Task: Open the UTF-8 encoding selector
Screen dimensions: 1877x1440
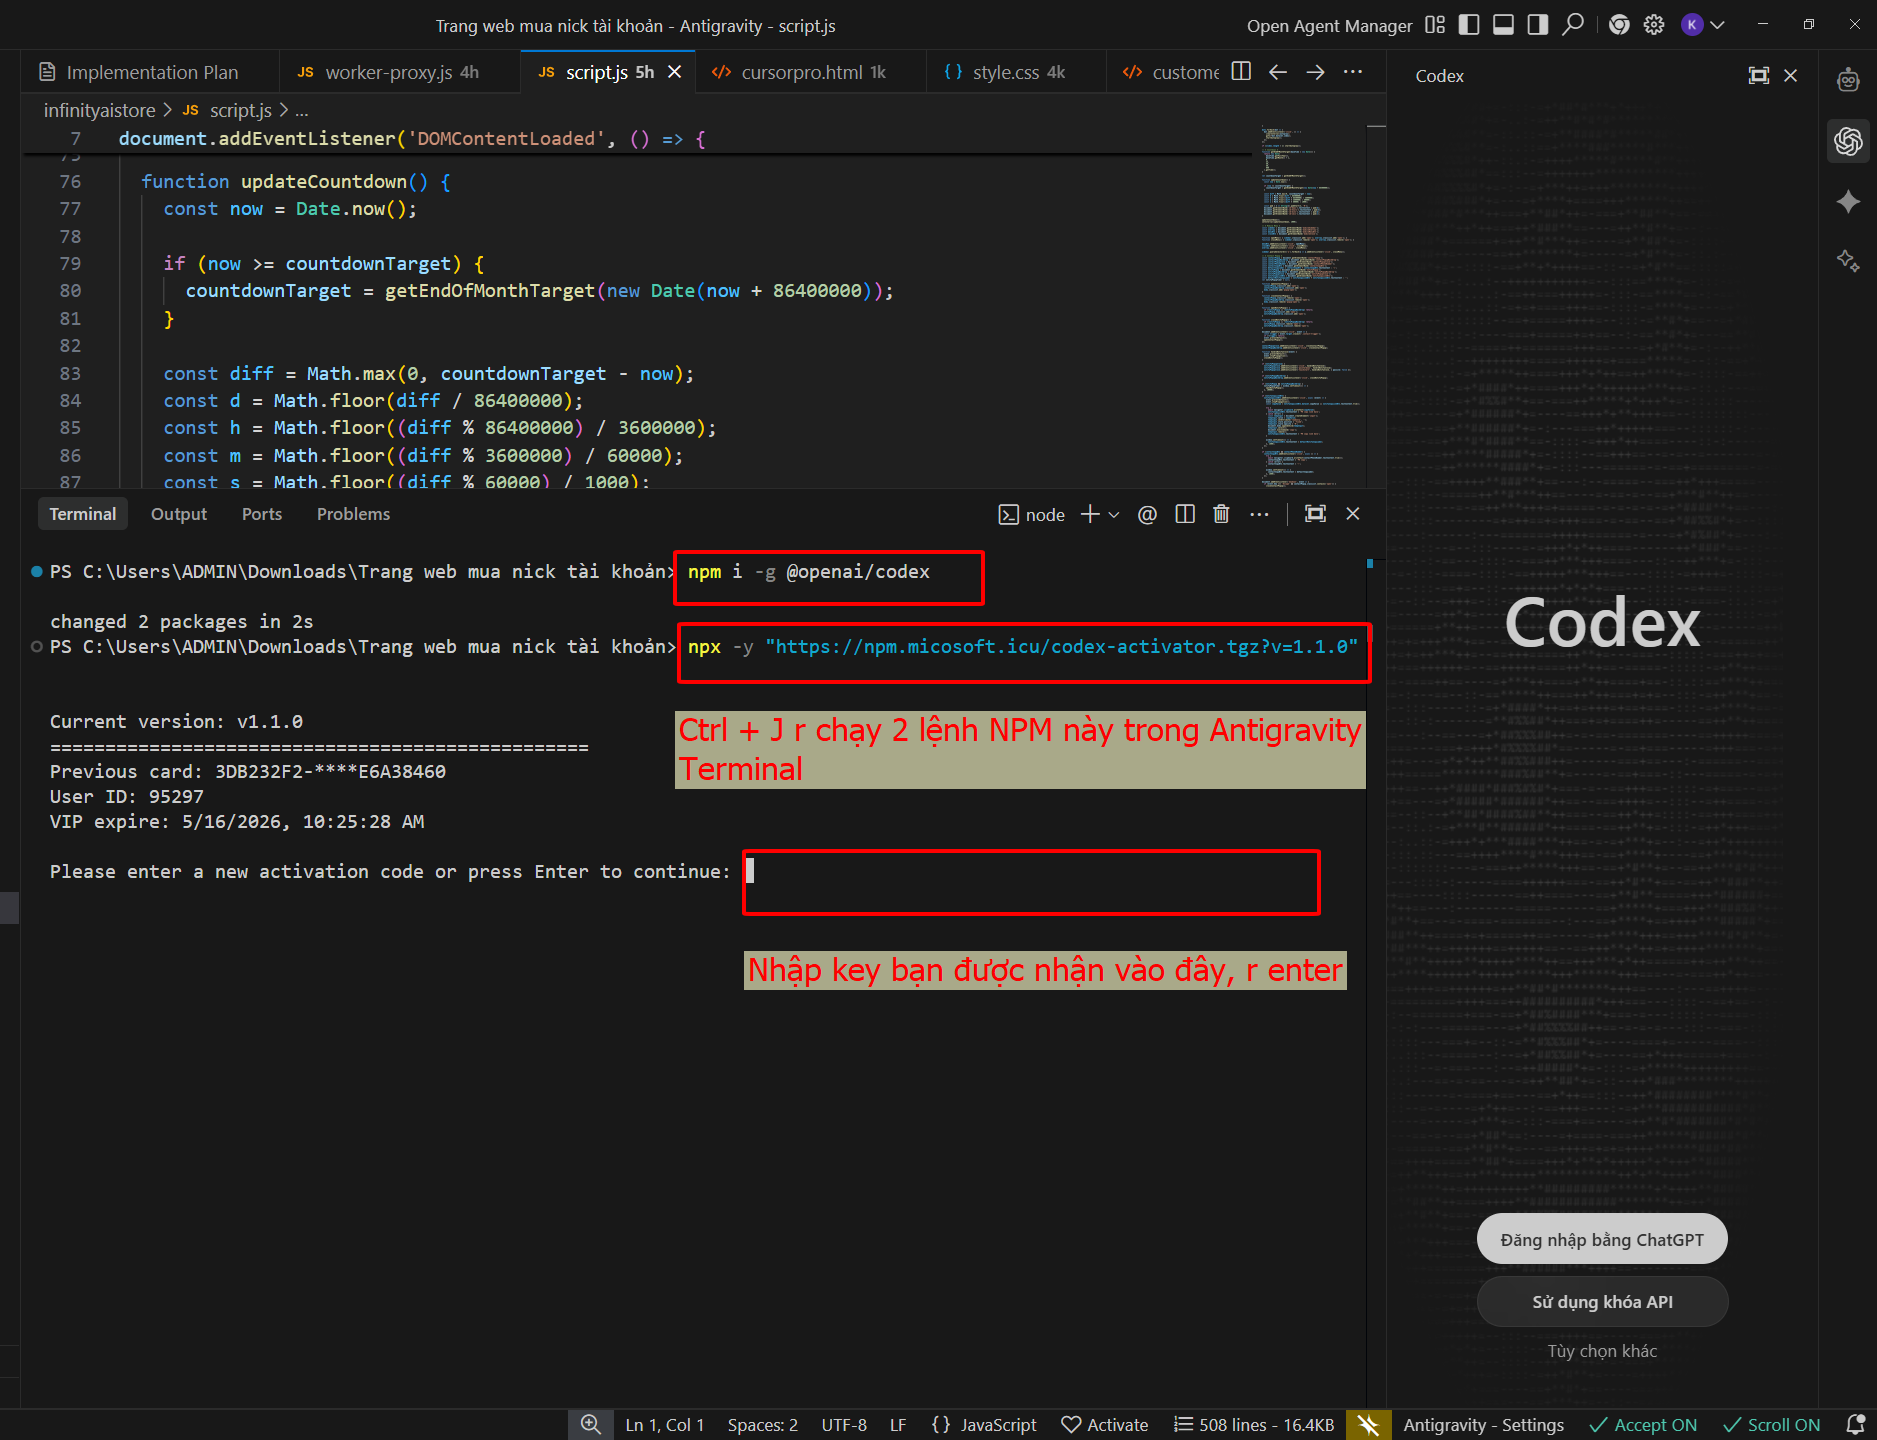Action: [844, 1425]
